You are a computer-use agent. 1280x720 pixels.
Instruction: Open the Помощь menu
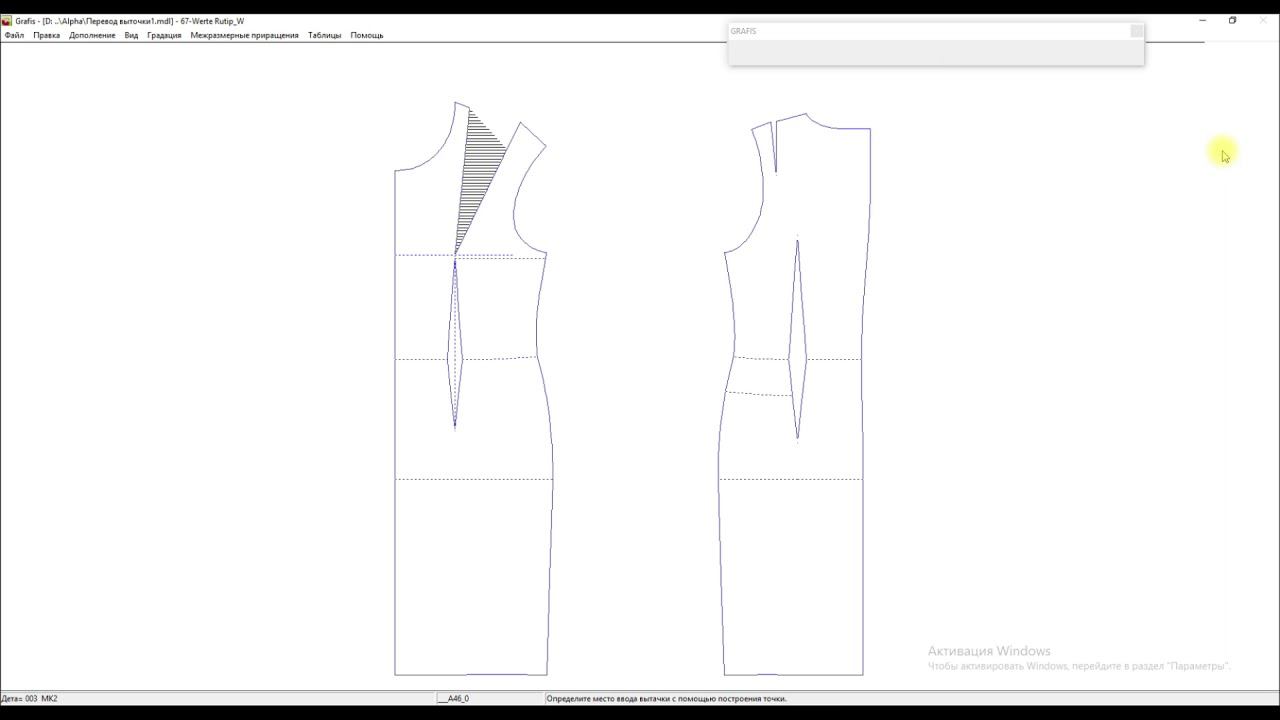point(367,35)
